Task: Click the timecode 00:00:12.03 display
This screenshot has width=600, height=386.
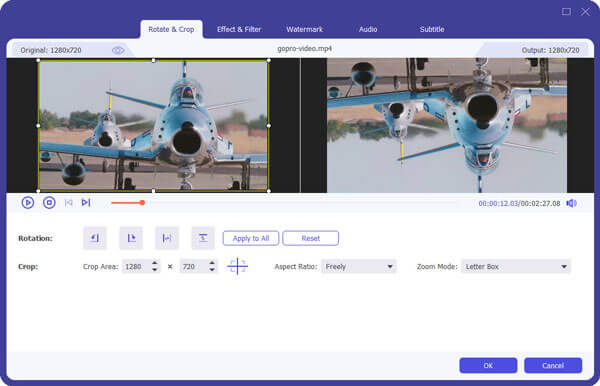Action: click(x=498, y=204)
